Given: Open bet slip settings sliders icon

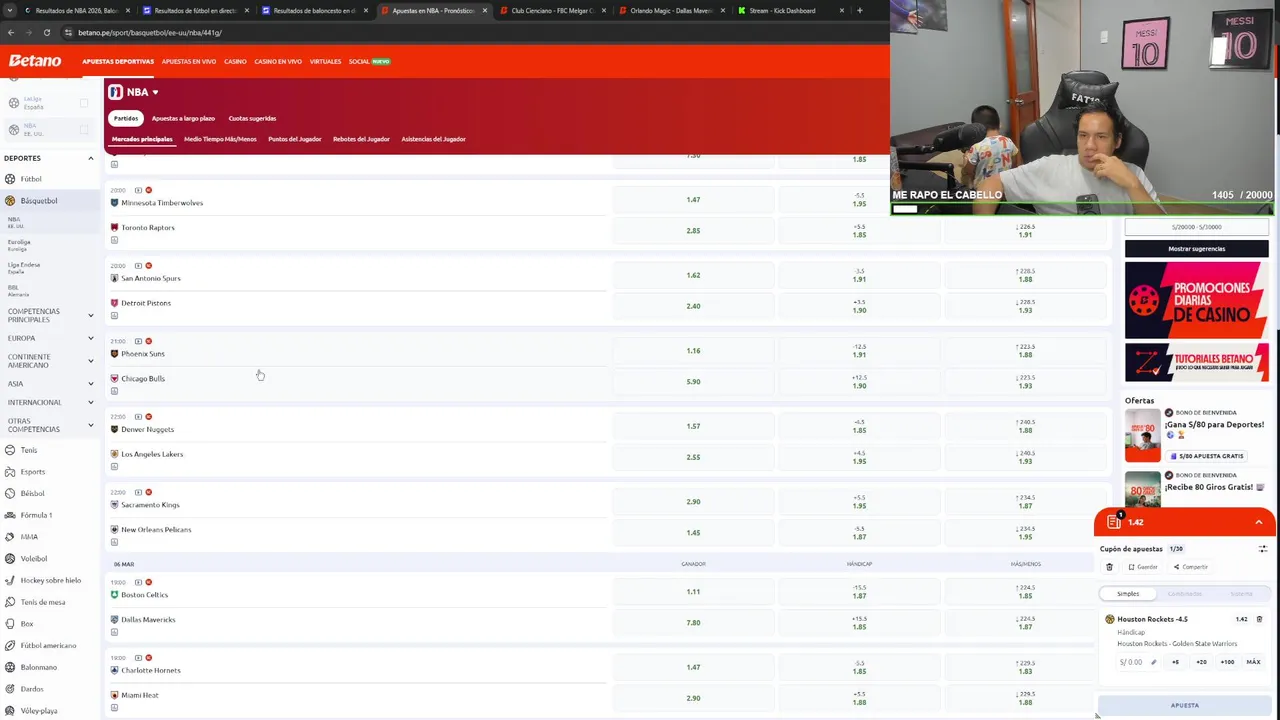Looking at the screenshot, I should point(1262,549).
